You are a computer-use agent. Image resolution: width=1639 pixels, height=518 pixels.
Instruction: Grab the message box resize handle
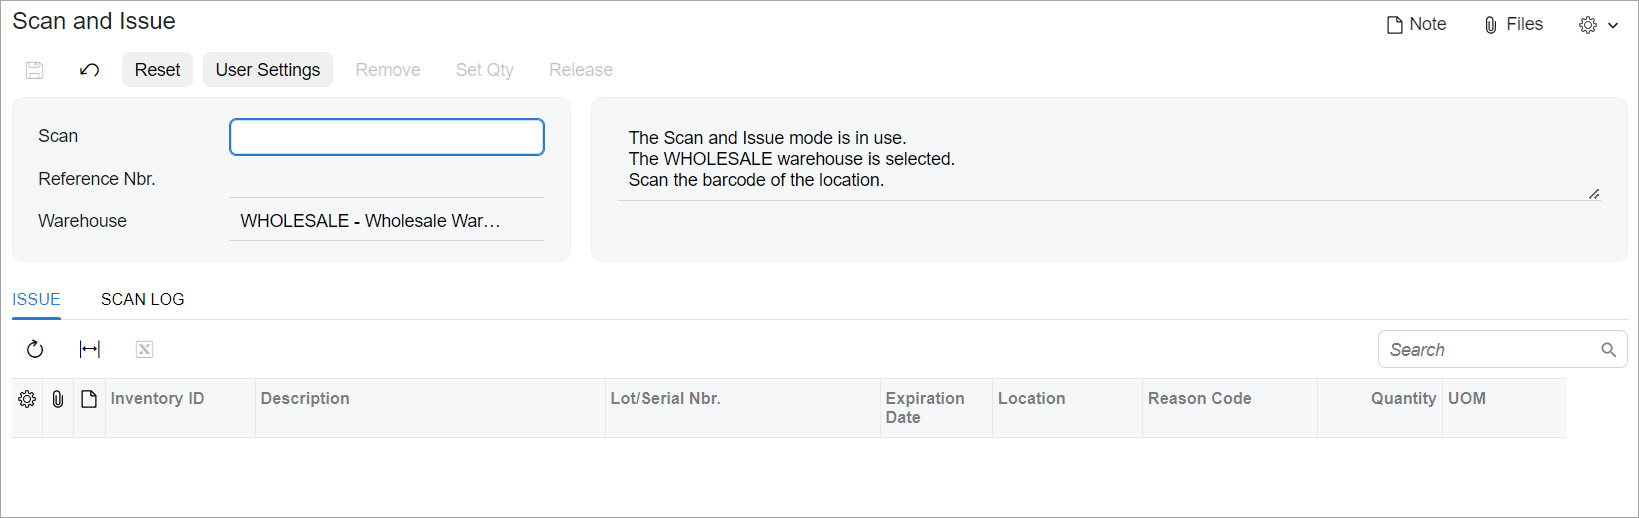1594,194
